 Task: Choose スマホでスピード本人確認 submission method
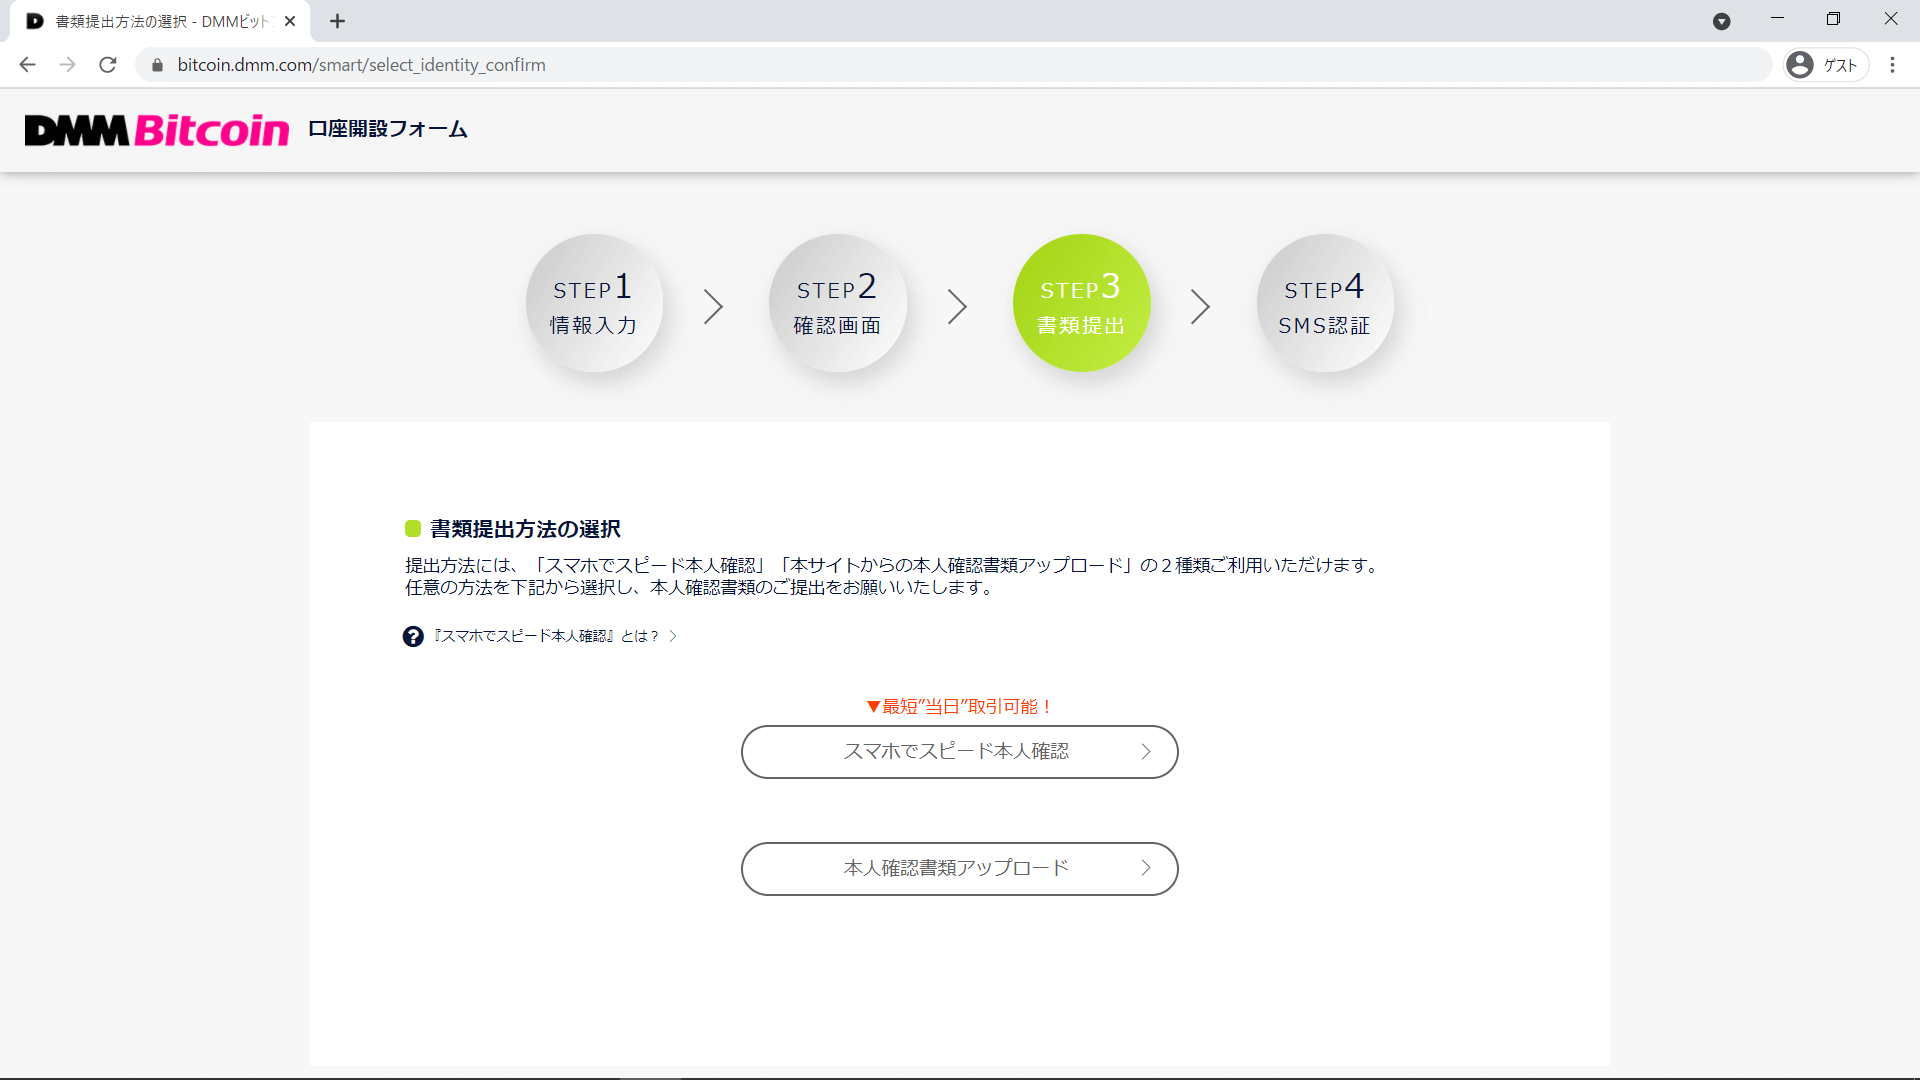pos(956,752)
